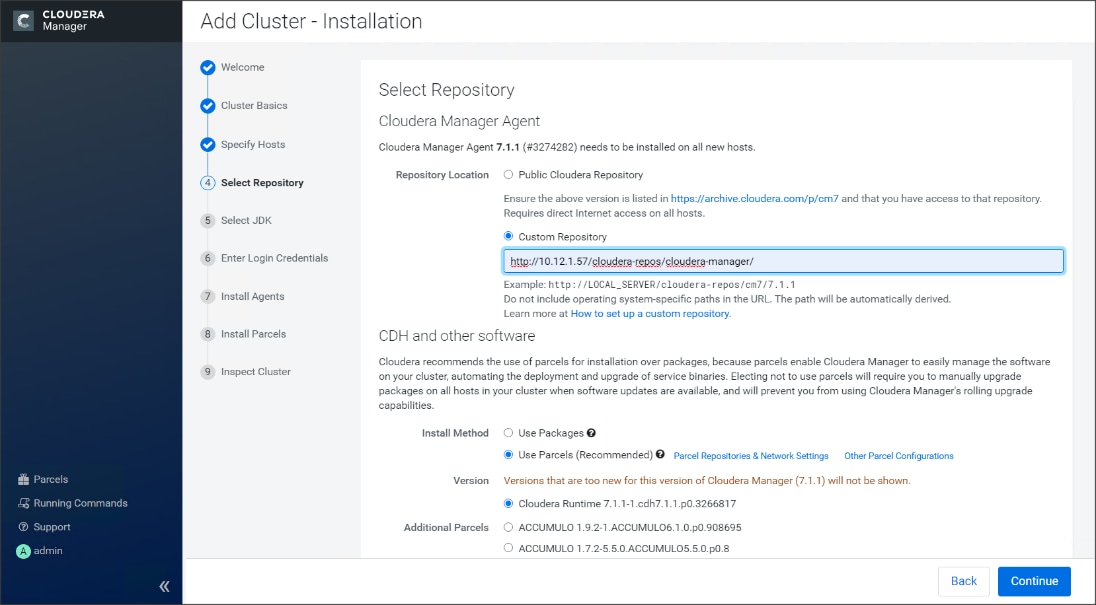Choose Use Packages install method
This screenshot has width=1096, height=605.
coord(508,433)
